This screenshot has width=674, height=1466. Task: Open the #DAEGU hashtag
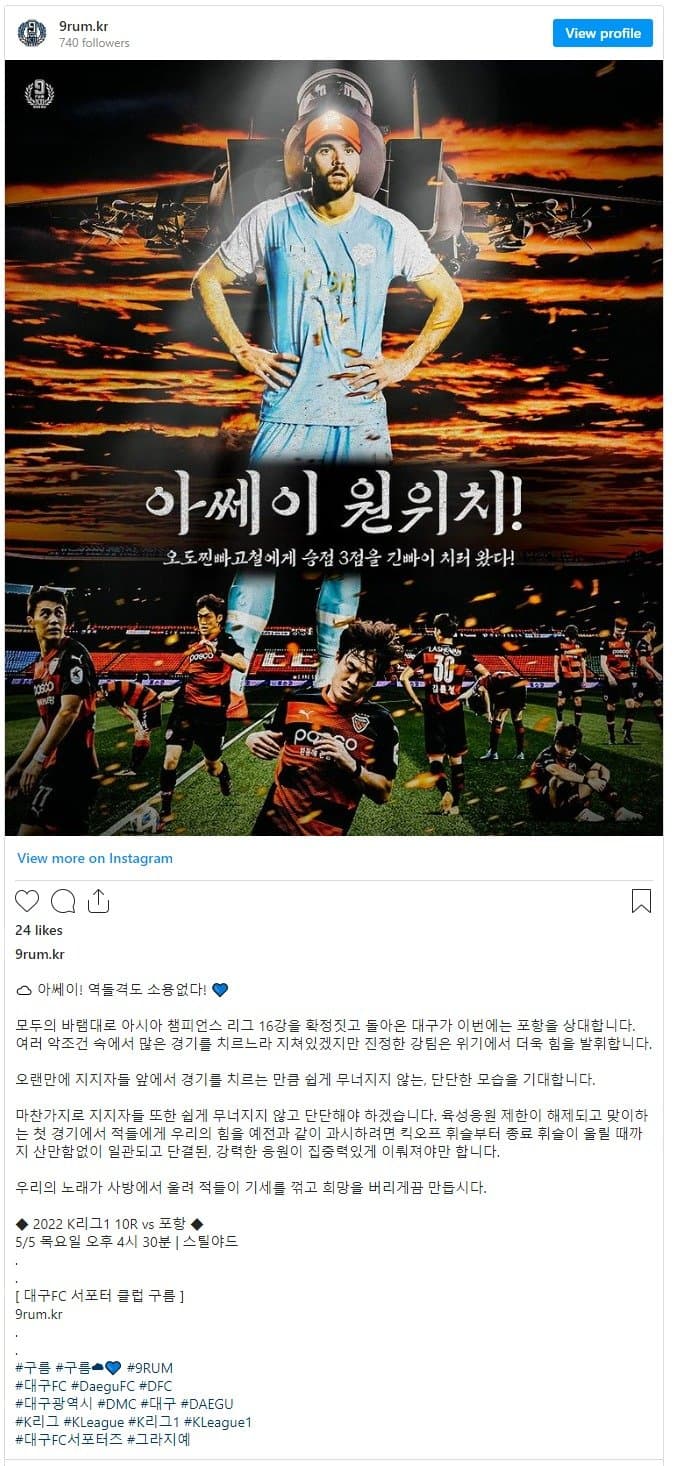pyautogui.click(x=207, y=1403)
